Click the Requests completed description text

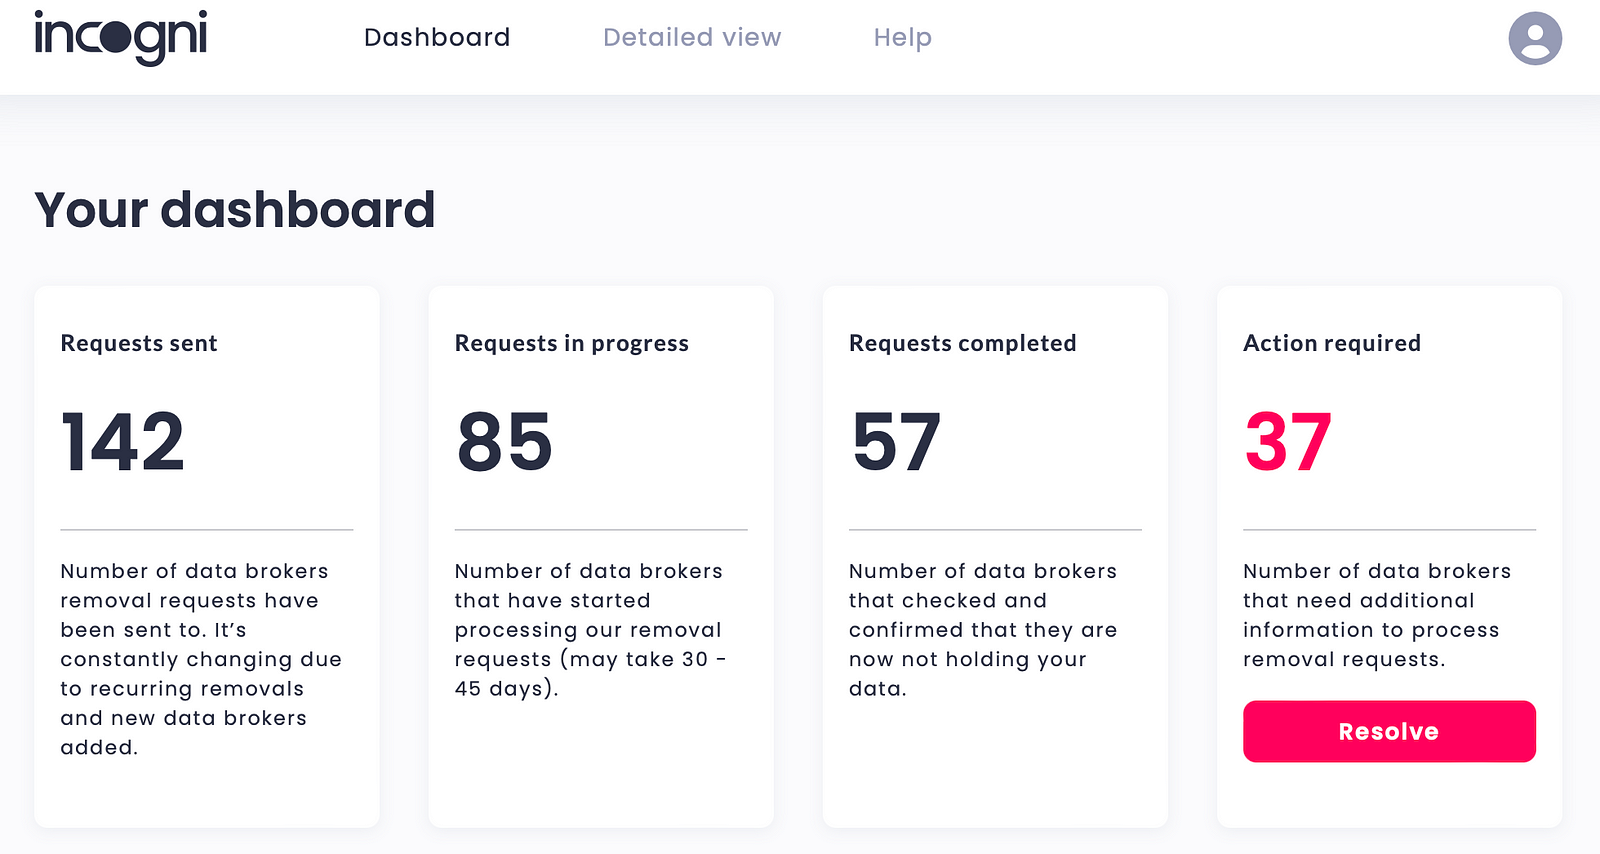(983, 630)
